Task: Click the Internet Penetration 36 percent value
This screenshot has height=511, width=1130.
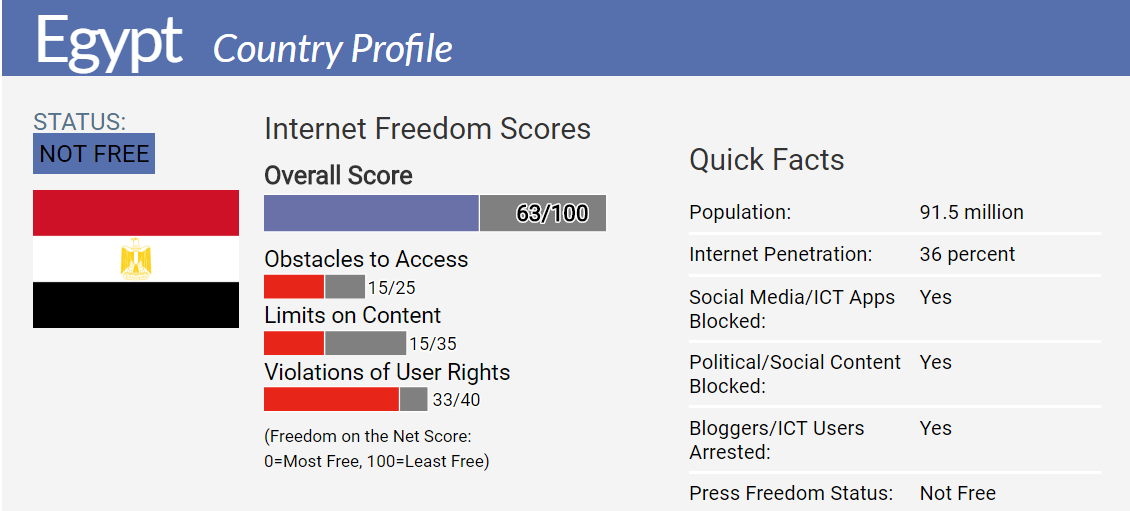Action: tap(967, 254)
